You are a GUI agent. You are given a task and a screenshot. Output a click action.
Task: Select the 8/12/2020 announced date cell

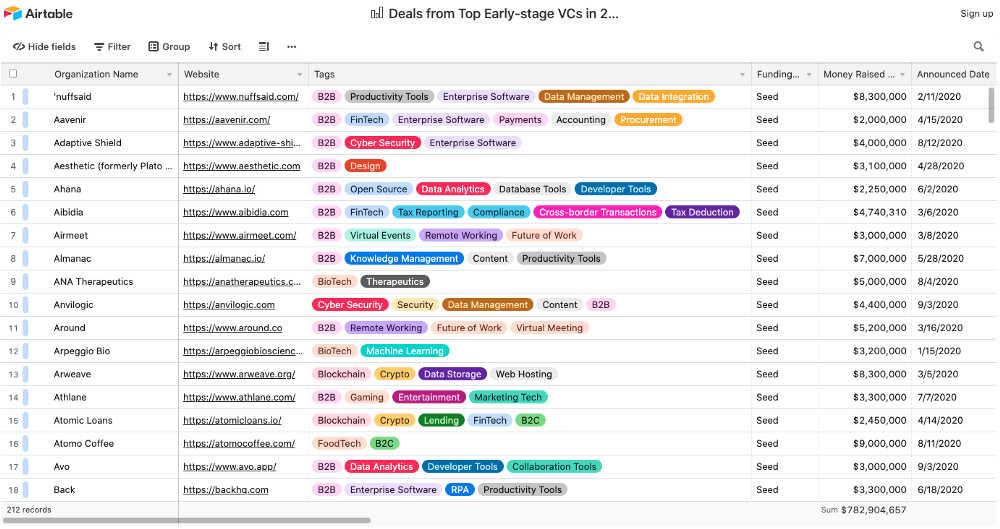click(x=953, y=143)
